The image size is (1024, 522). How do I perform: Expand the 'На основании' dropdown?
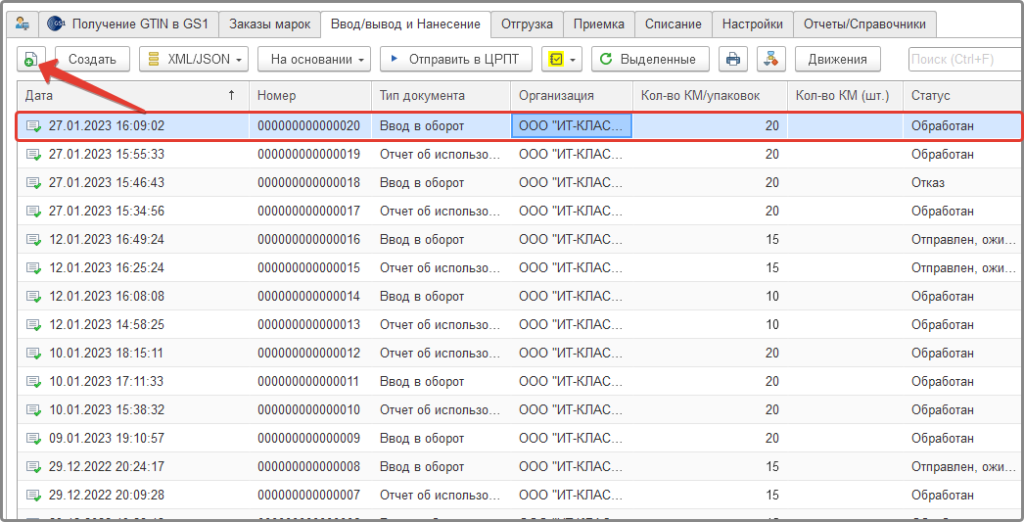(314, 59)
